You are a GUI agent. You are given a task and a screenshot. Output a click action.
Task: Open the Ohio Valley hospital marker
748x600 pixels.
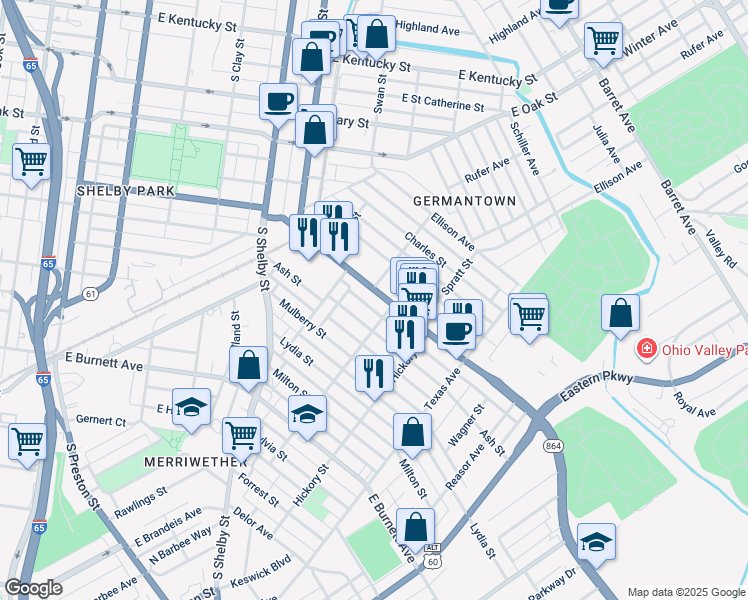tap(646, 350)
